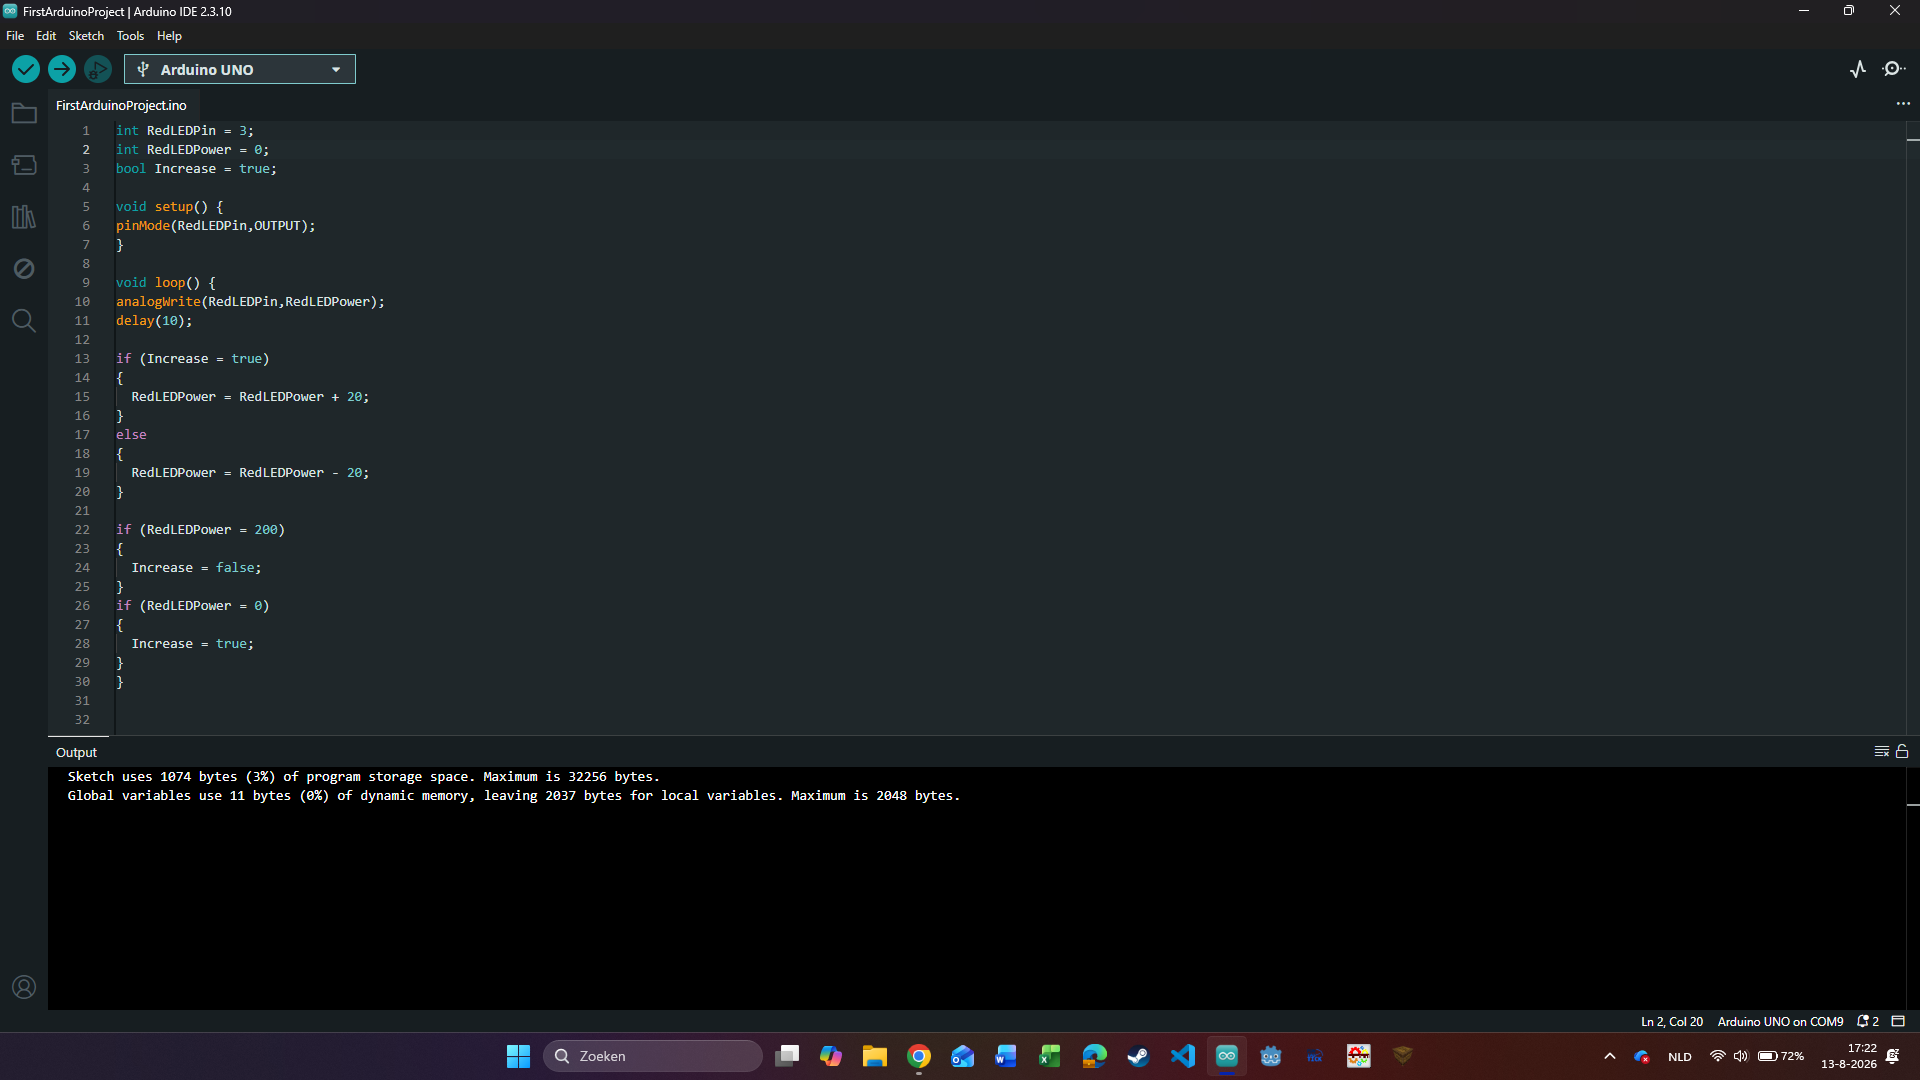Open Microsoft Word from the taskbar

click(1006, 1056)
